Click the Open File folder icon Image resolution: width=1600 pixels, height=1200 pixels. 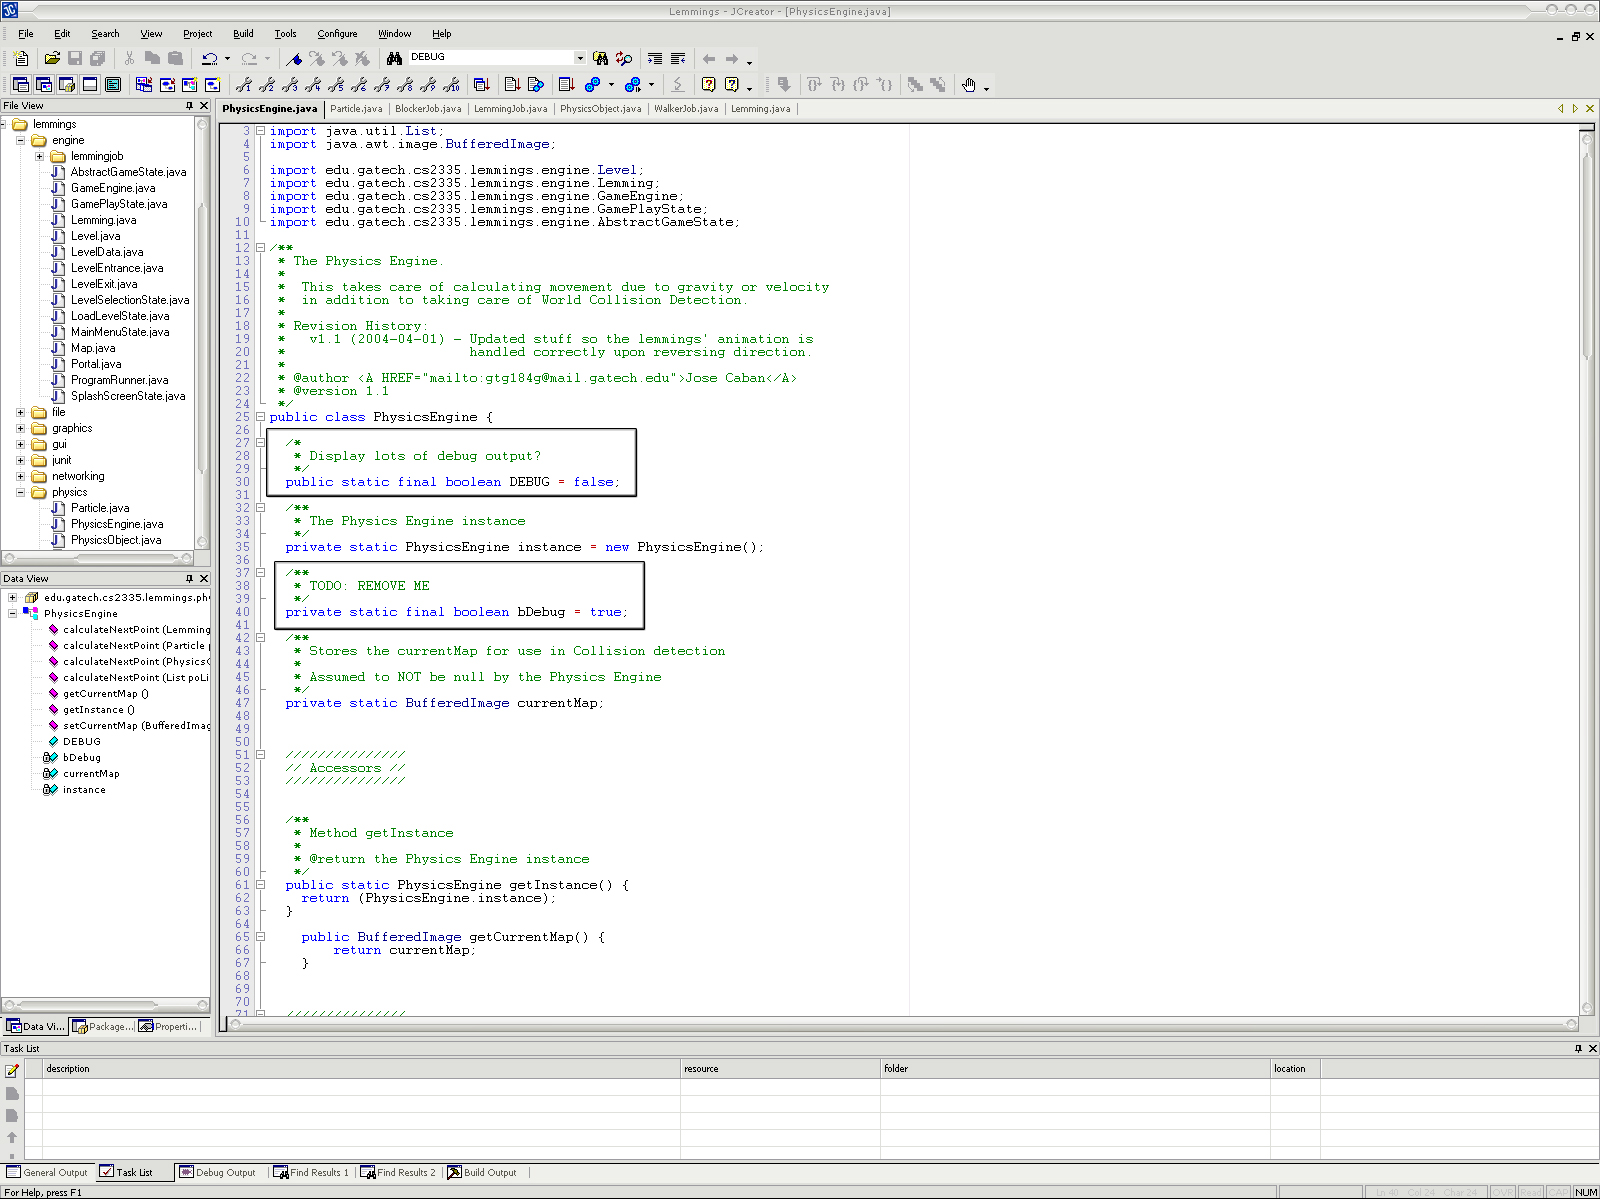click(x=52, y=59)
